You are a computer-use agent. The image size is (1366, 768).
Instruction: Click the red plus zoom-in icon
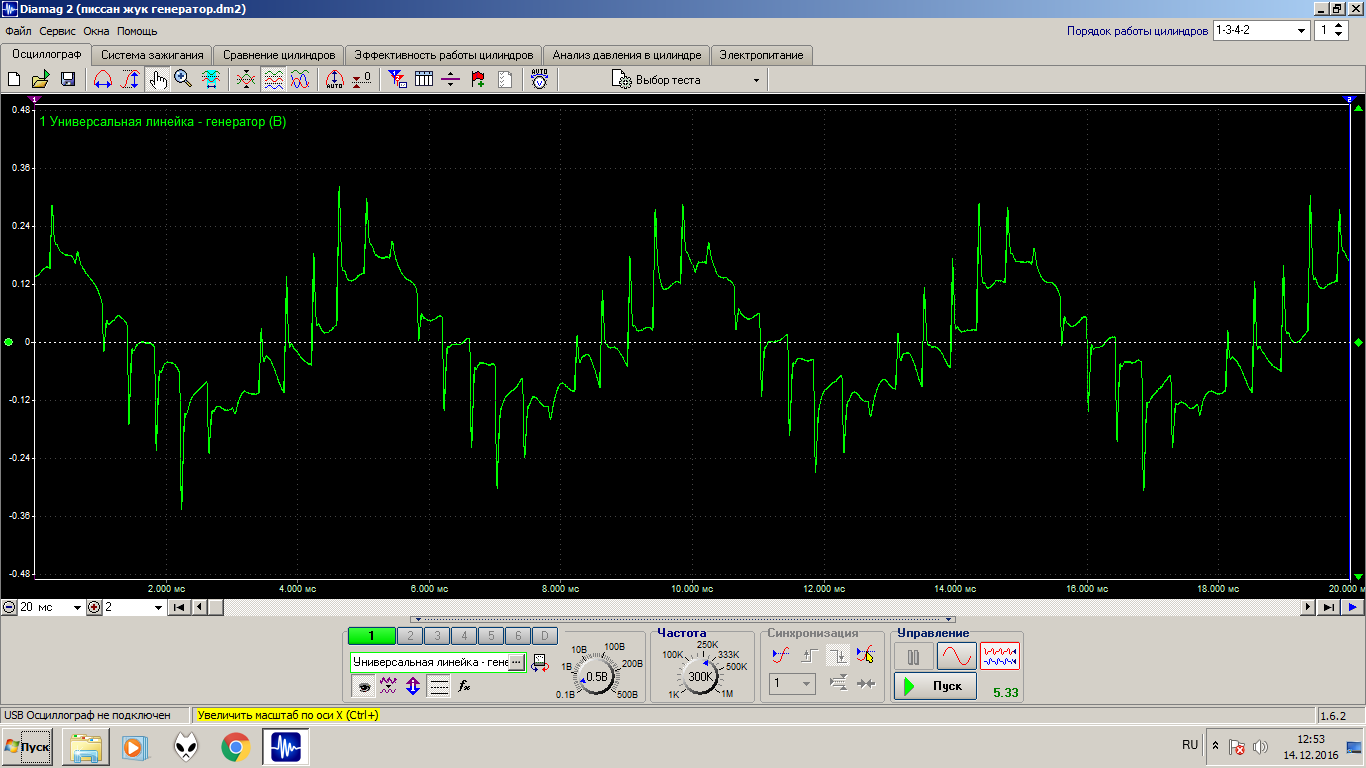[94, 607]
